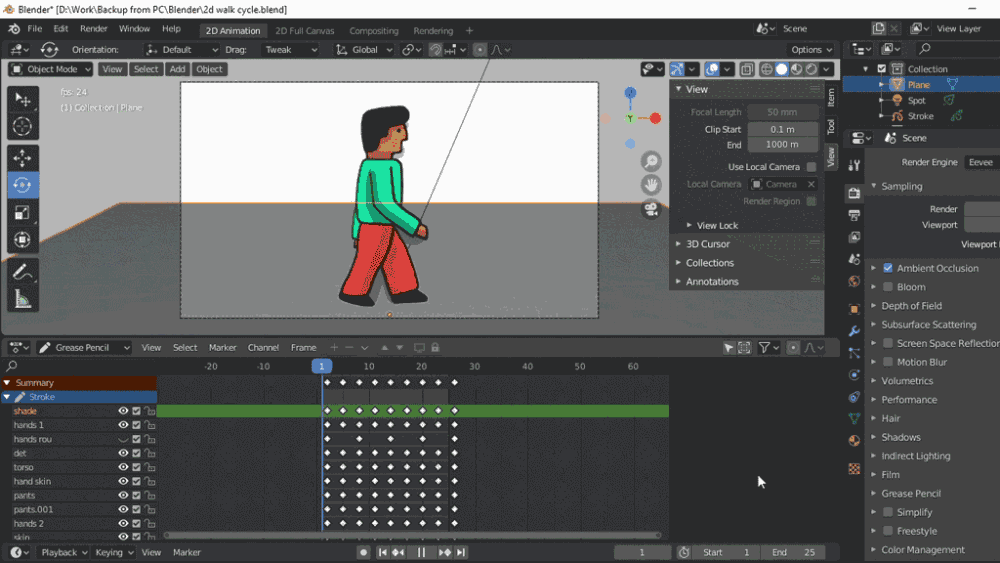This screenshot has width=1000, height=563.
Task: Jump to next keyframe
Action: [445, 552]
